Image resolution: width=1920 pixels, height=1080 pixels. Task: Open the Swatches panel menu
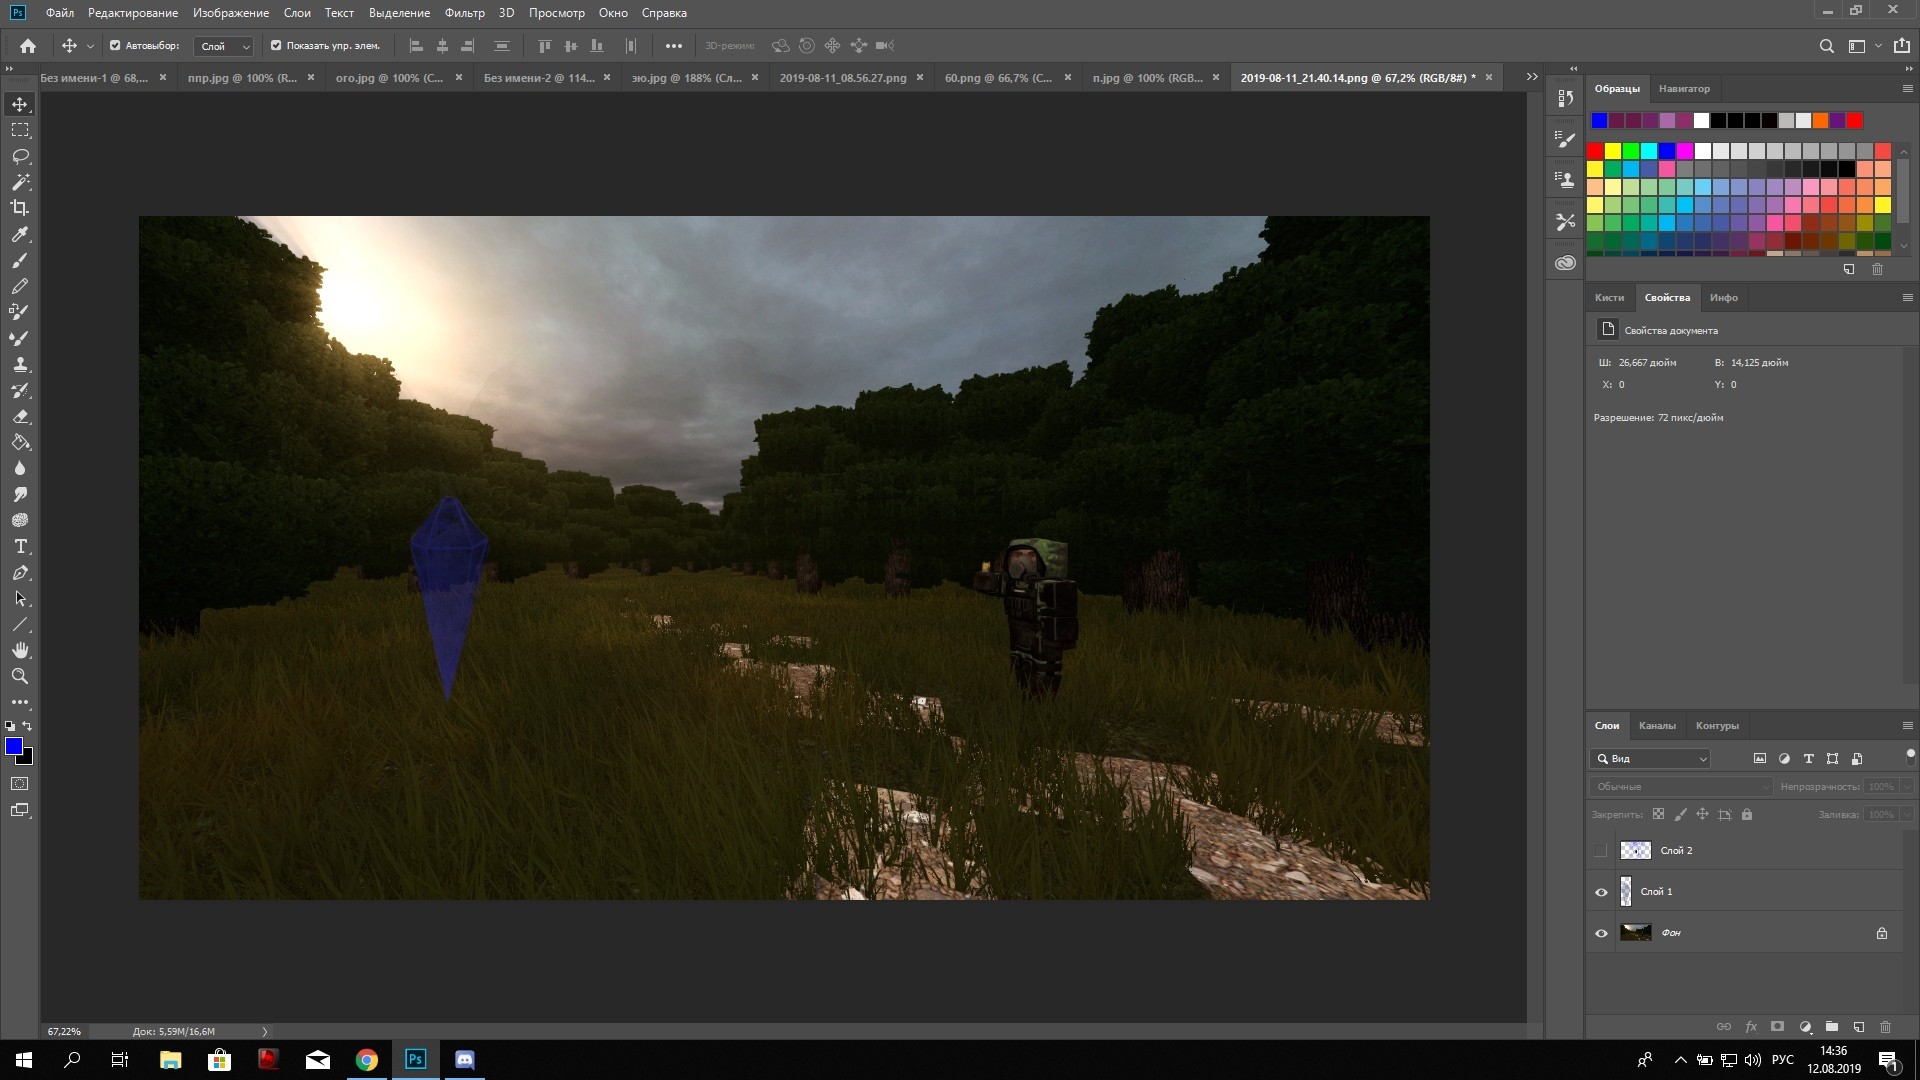click(x=1907, y=89)
